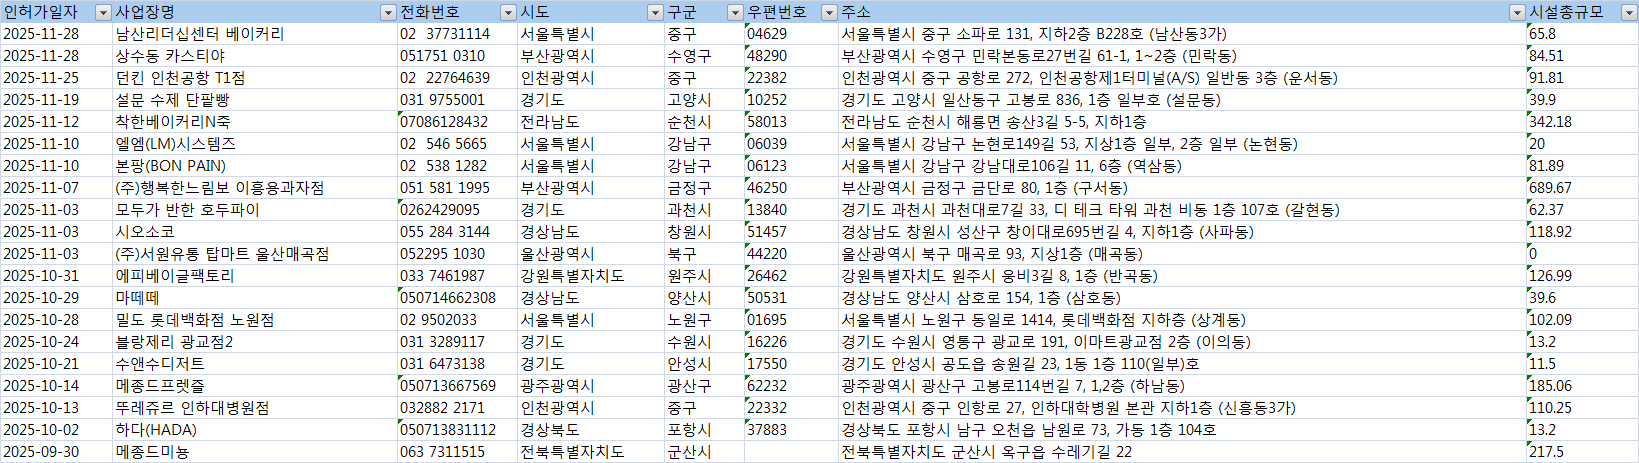This screenshot has height=463, width=1639.
Task: Select facility size value 689.67
Action: coord(1582,188)
